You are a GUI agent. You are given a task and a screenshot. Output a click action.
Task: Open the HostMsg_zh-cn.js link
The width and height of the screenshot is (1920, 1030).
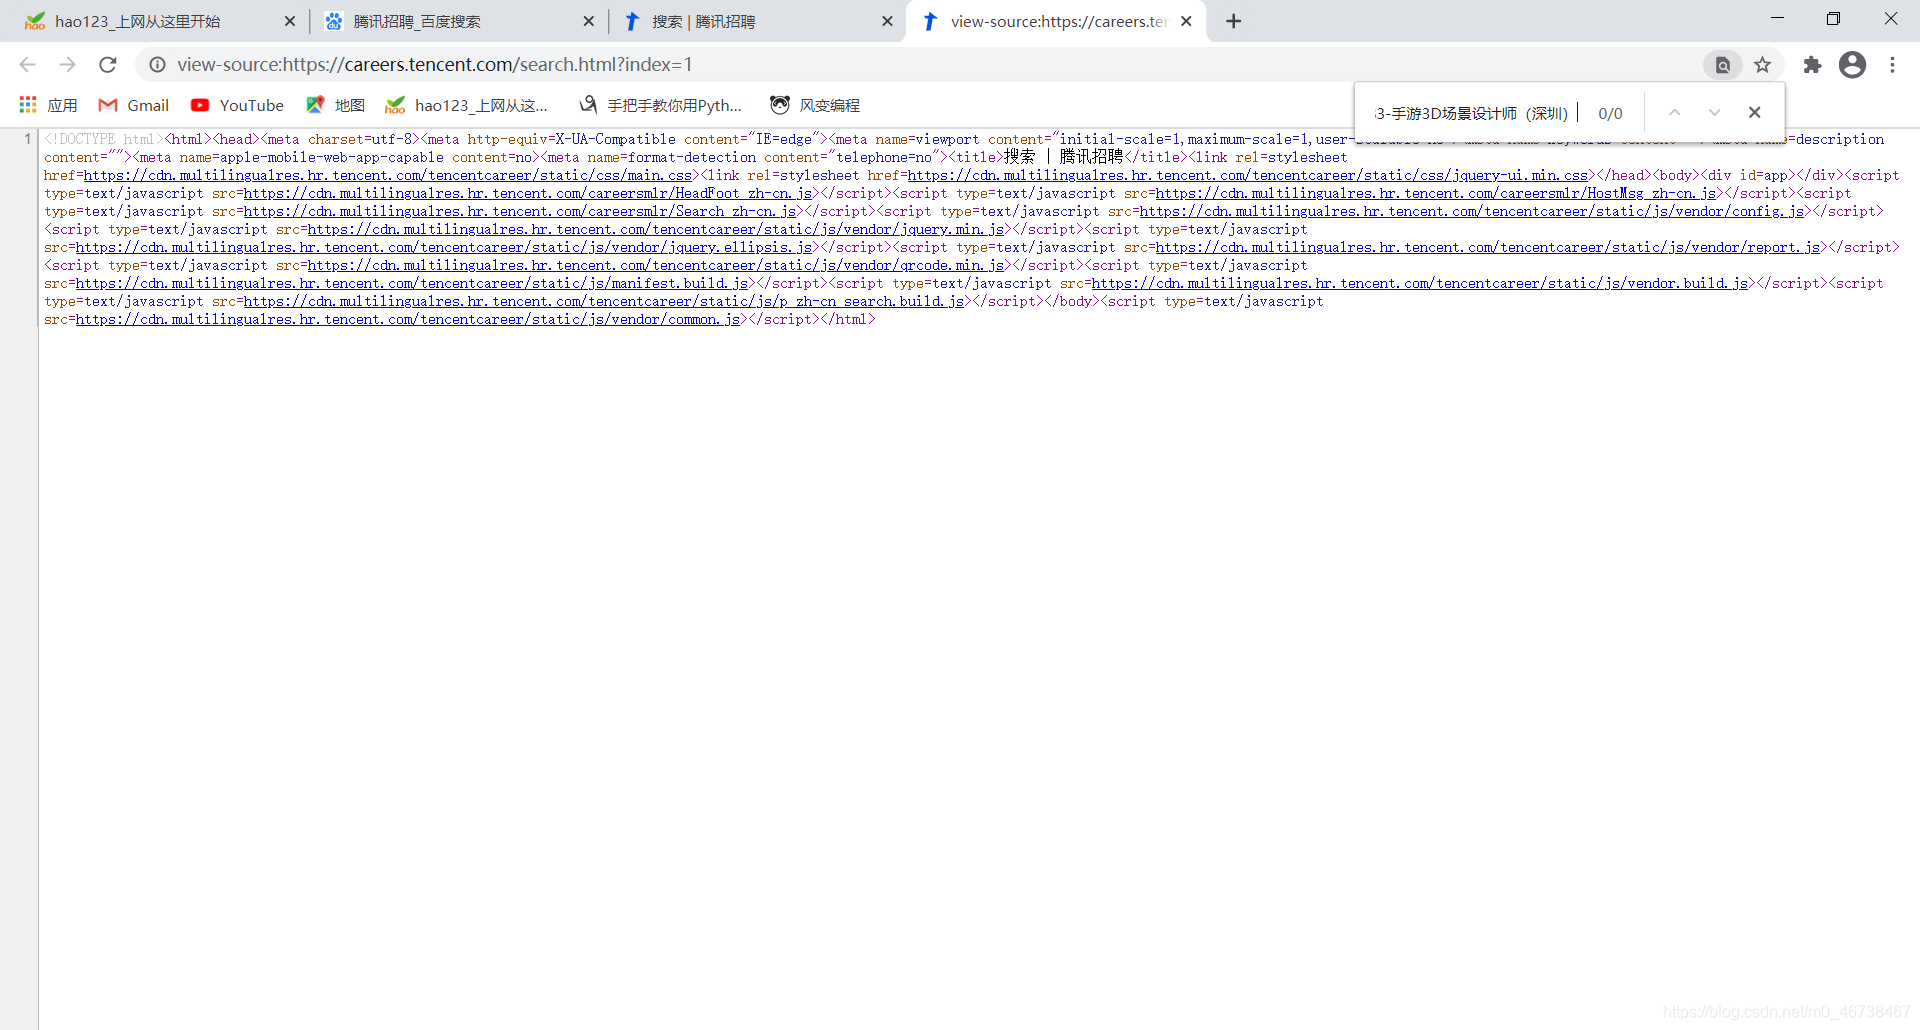tap(1436, 194)
